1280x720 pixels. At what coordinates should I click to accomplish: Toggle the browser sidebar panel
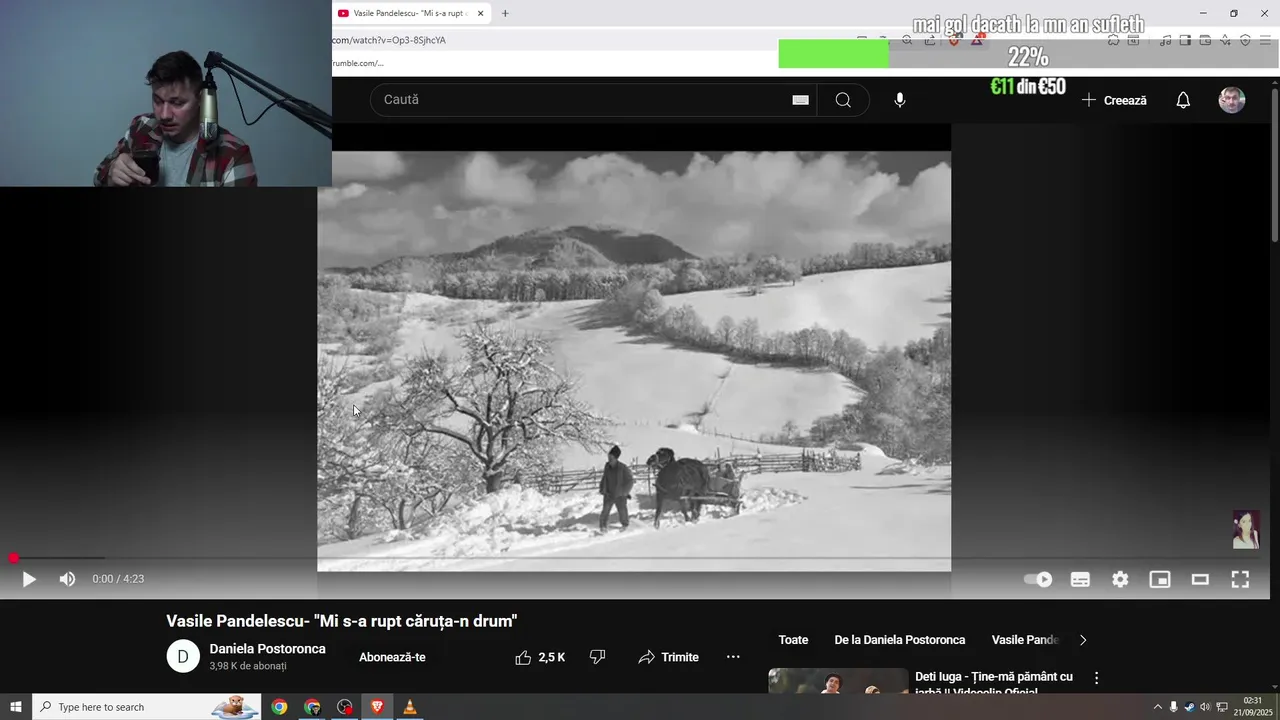1185,40
